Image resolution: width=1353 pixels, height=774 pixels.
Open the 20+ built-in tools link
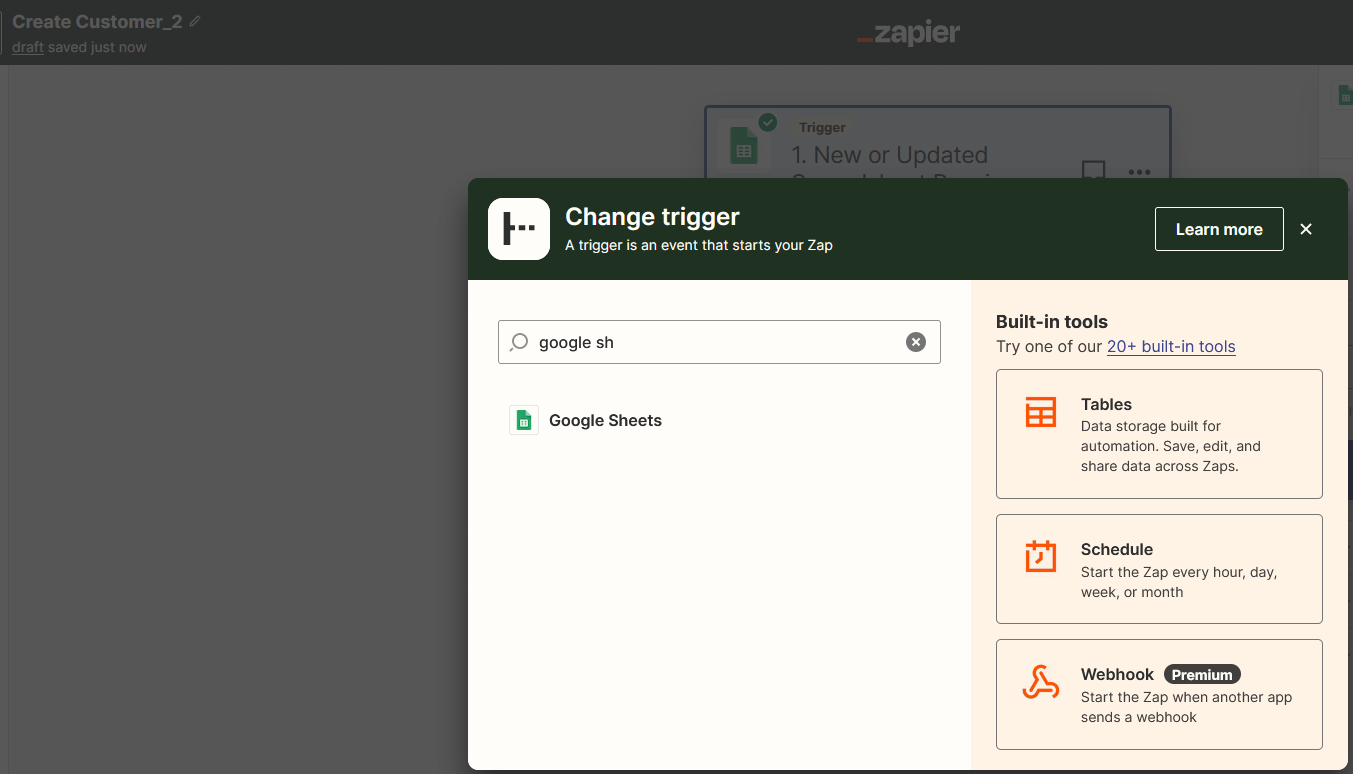(1171, 346)
